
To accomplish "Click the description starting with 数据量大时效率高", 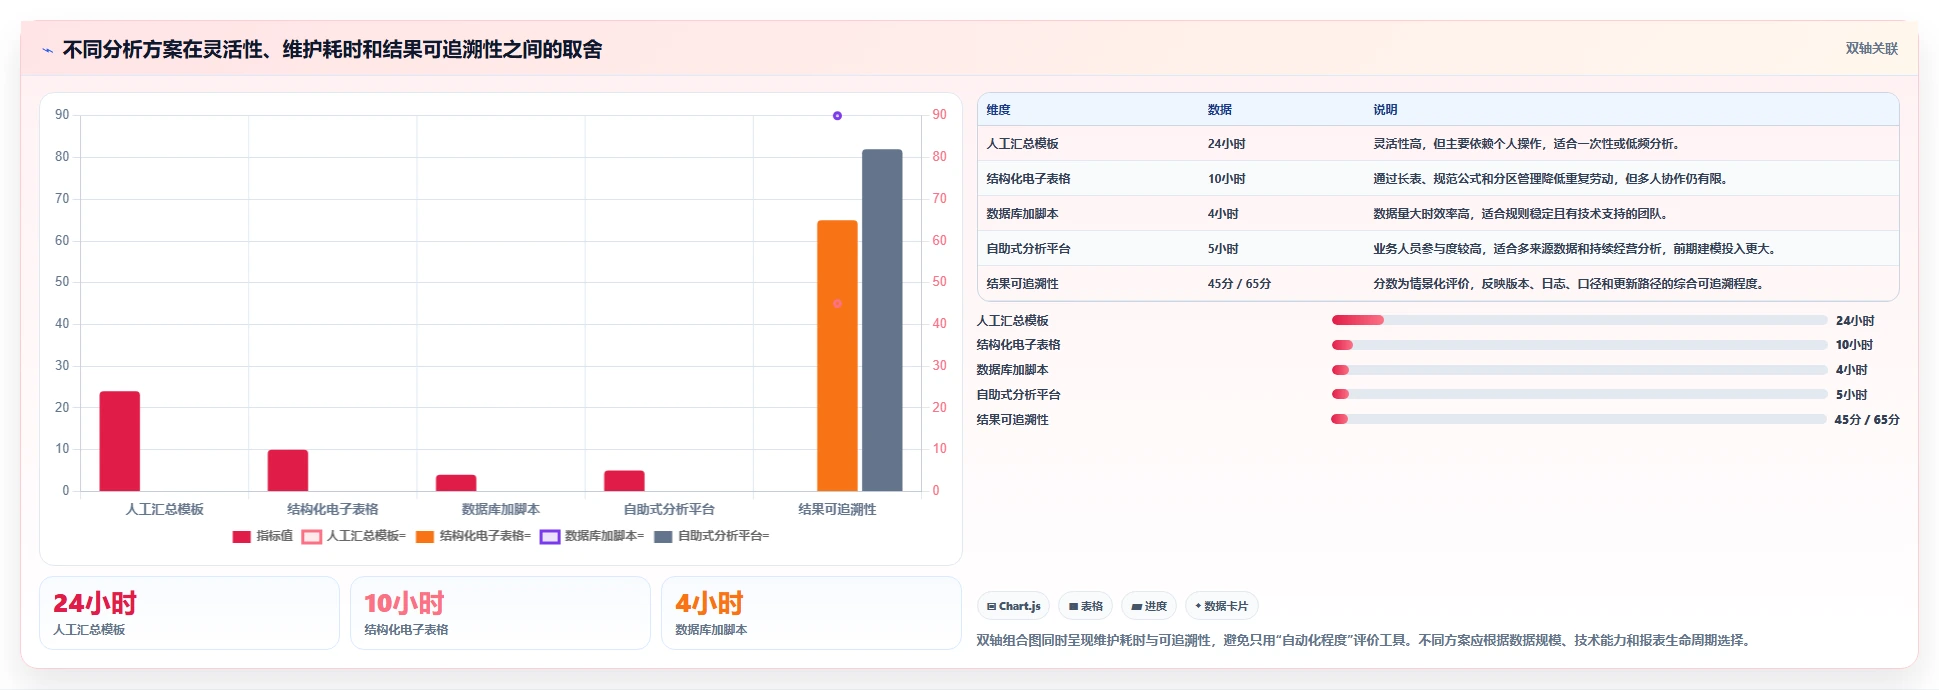I will 1523,214.
